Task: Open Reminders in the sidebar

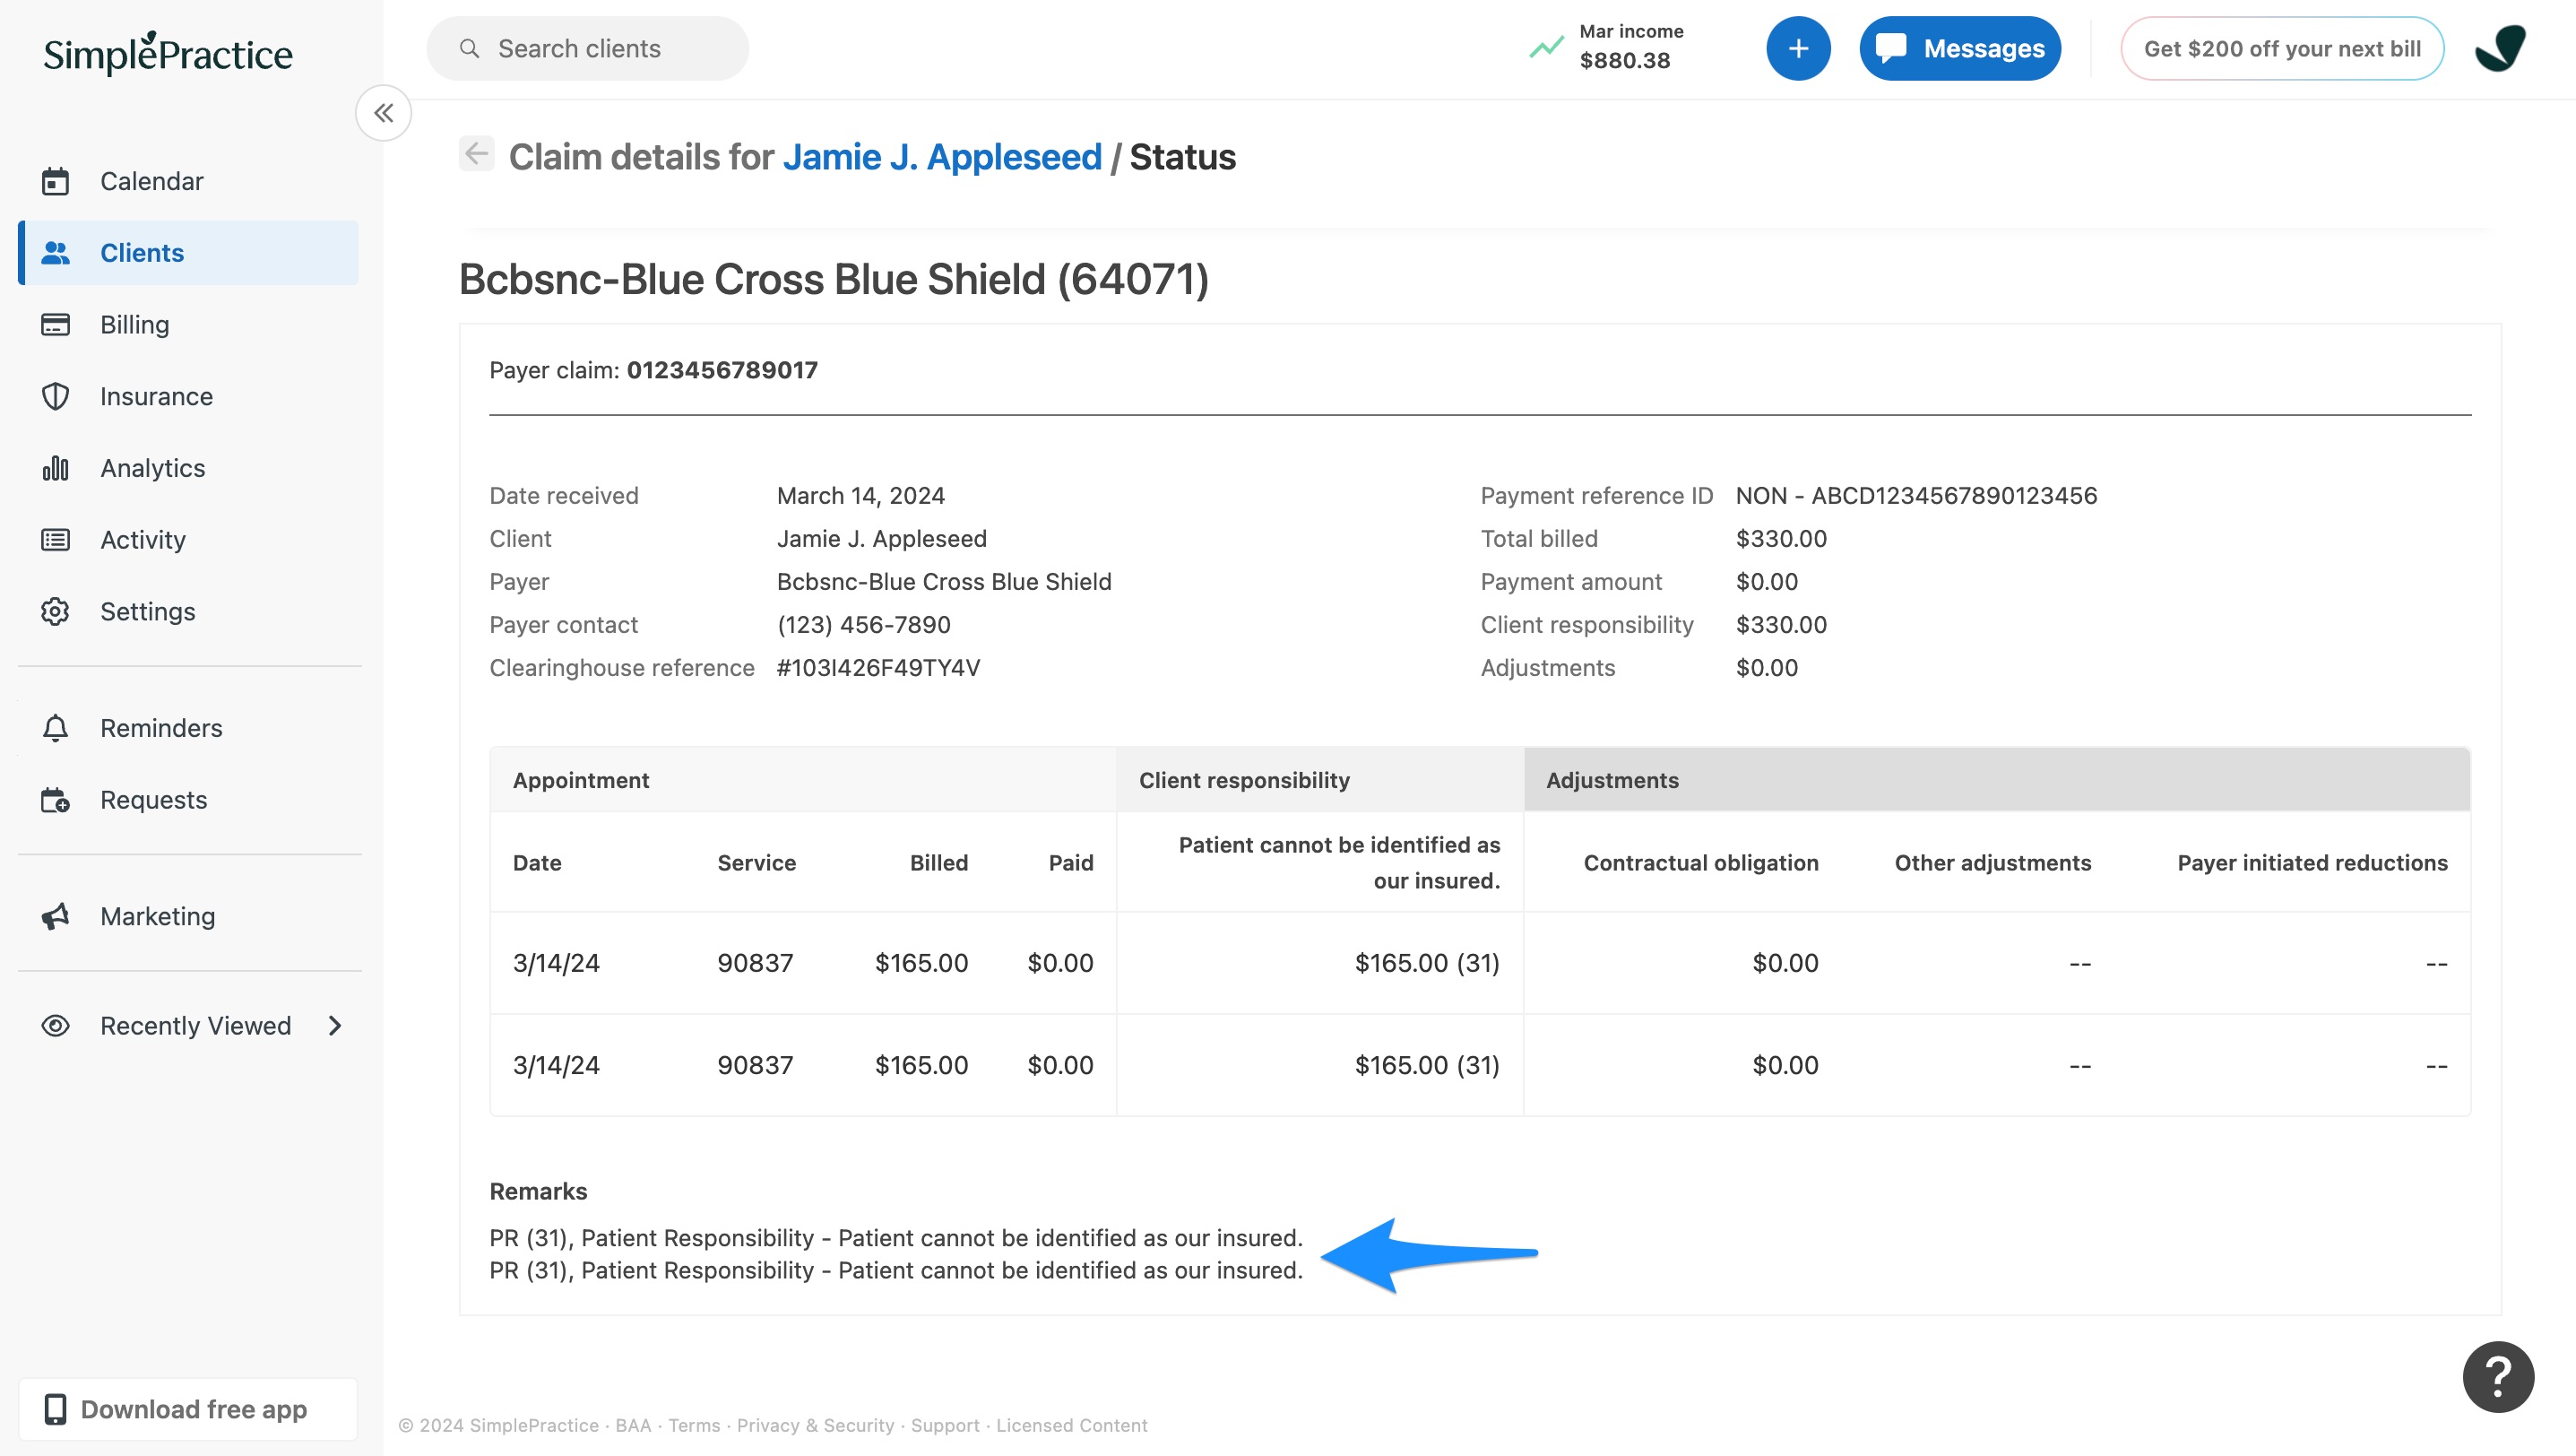Action: pyautogui.click(x=161, y=728)
